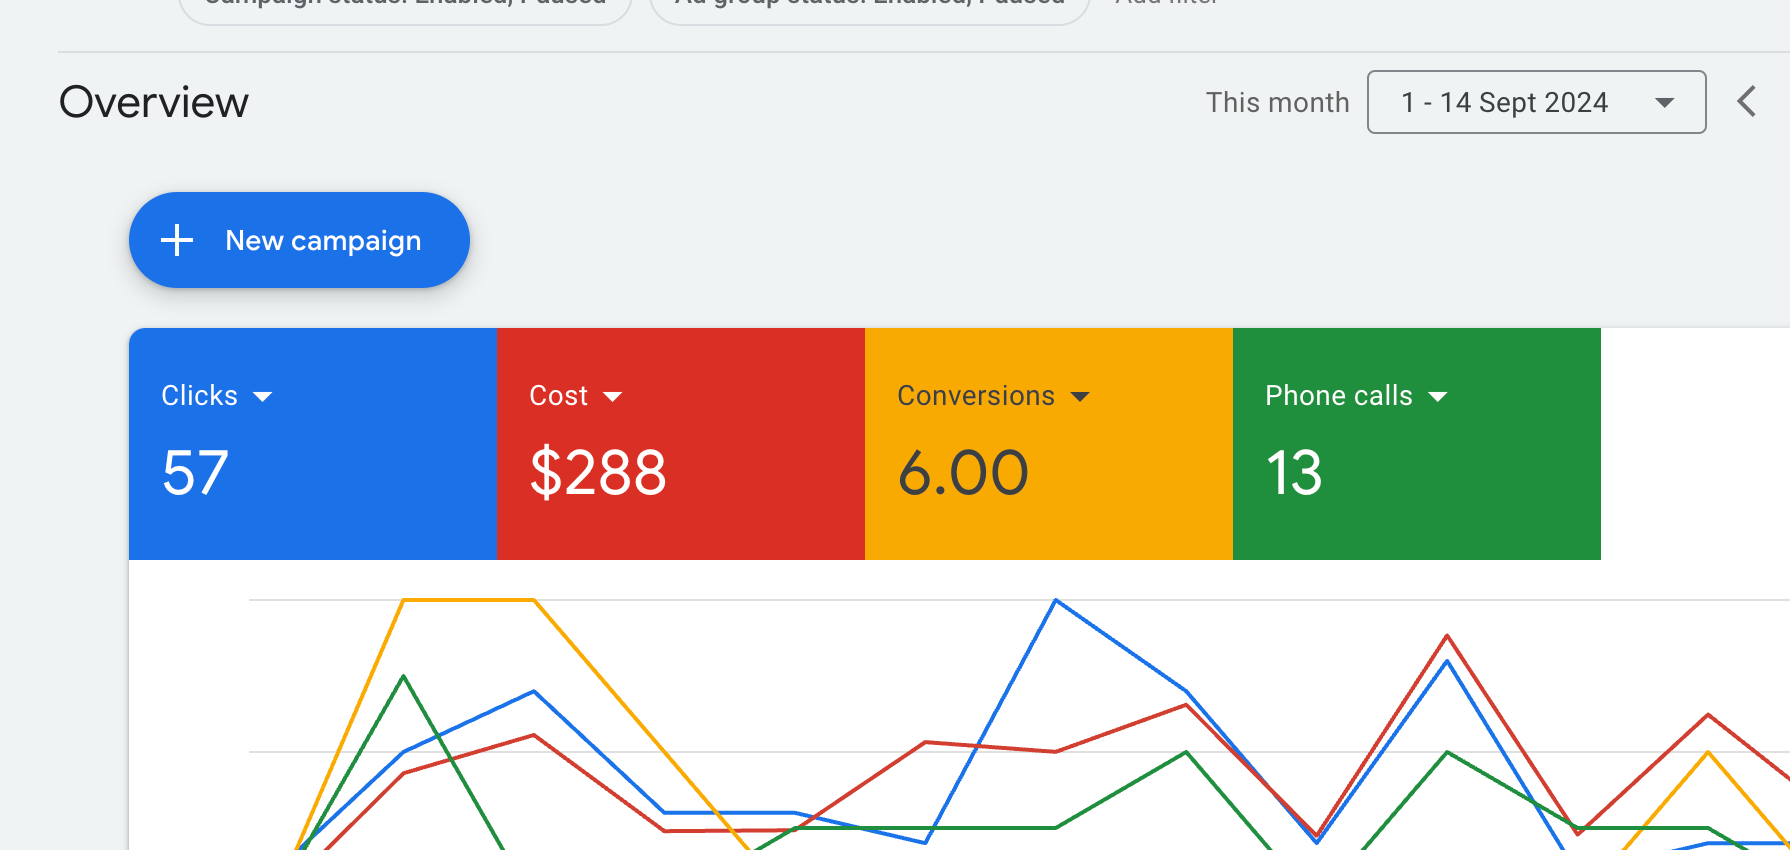Select the 1 - 14 Sept 2024 date text
The width and height of the screenshot is (1790, 850).
pos(1504,102)
